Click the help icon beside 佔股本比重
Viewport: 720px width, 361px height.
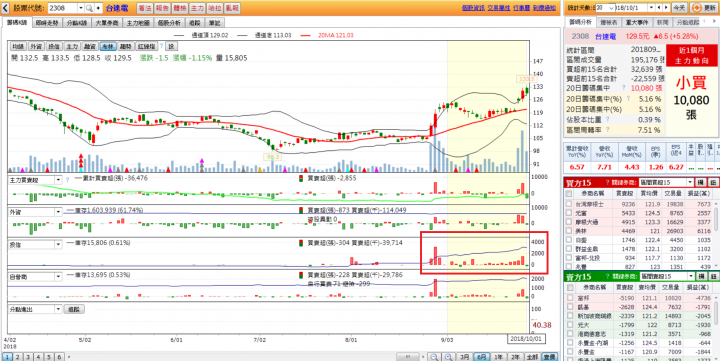[607, 119]
